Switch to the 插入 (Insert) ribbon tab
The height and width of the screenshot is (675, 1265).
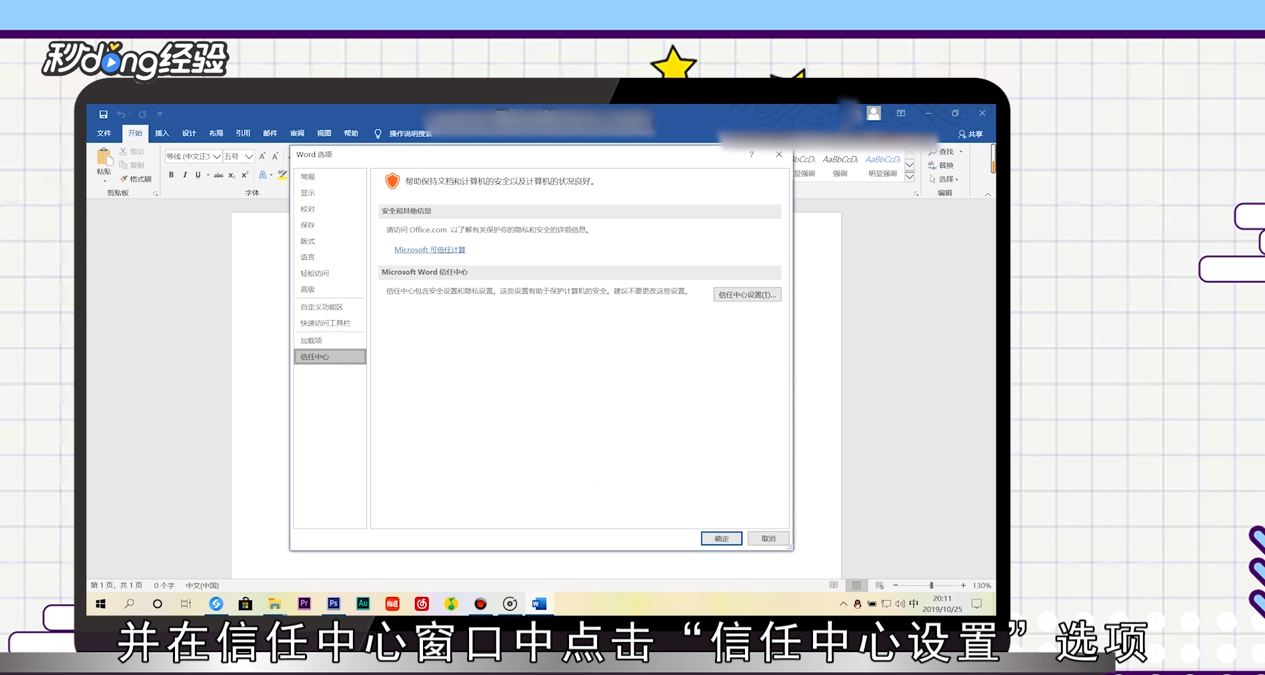[x=162, y=133]
